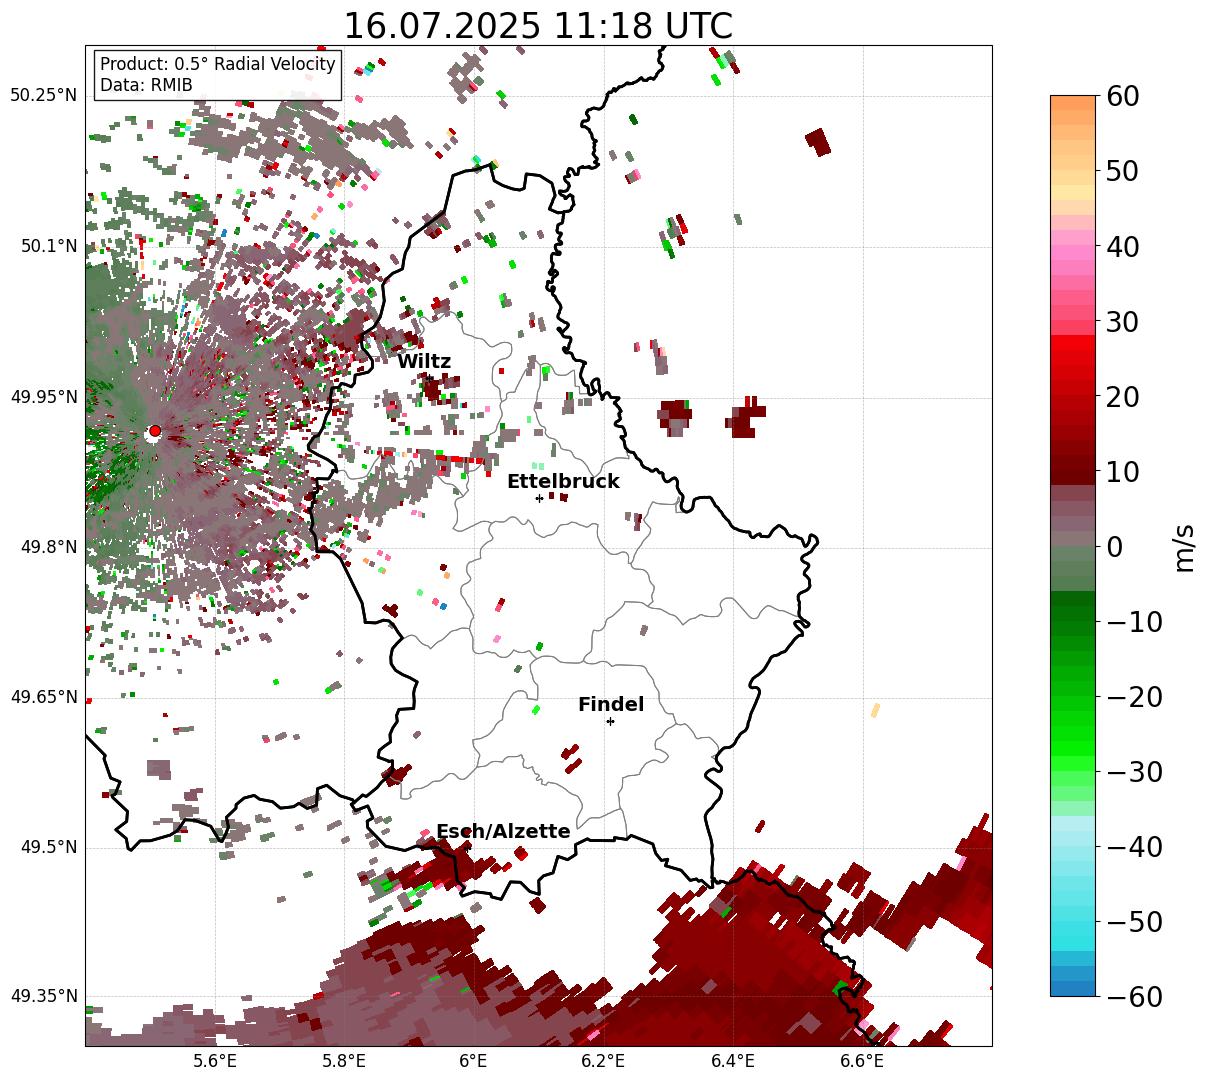Click the 30 colorbar tick label
The height and width of the screenshot is (1081, 1207).
tap(1121, 322)
